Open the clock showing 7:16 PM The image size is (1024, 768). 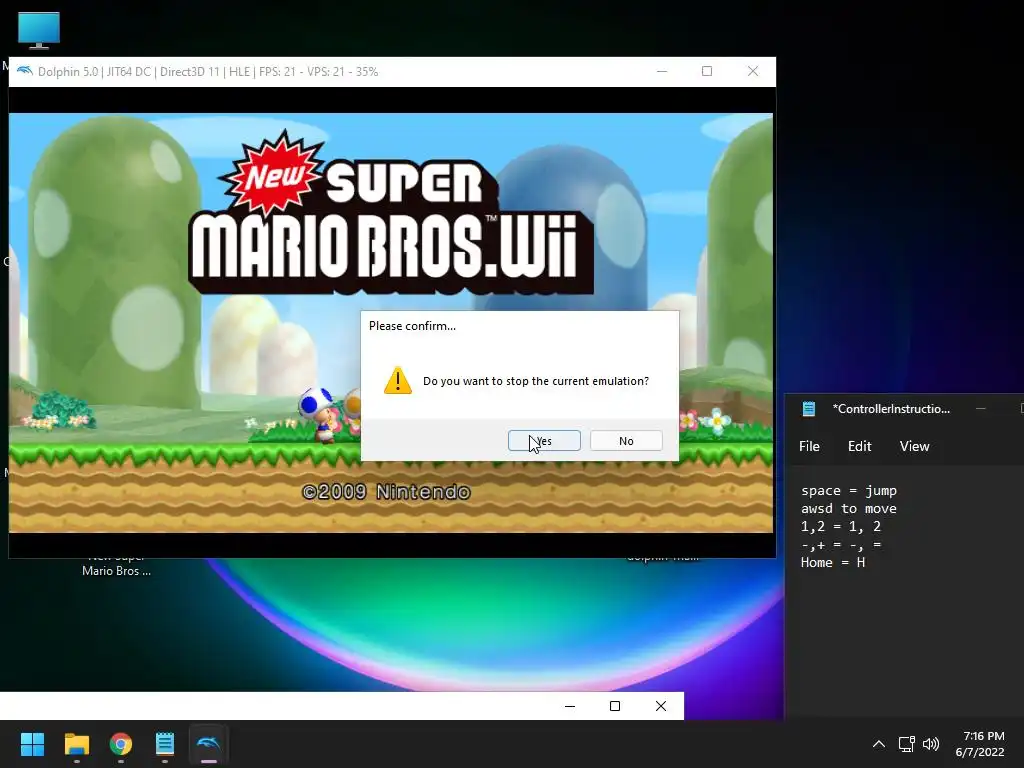coord(980,744)
